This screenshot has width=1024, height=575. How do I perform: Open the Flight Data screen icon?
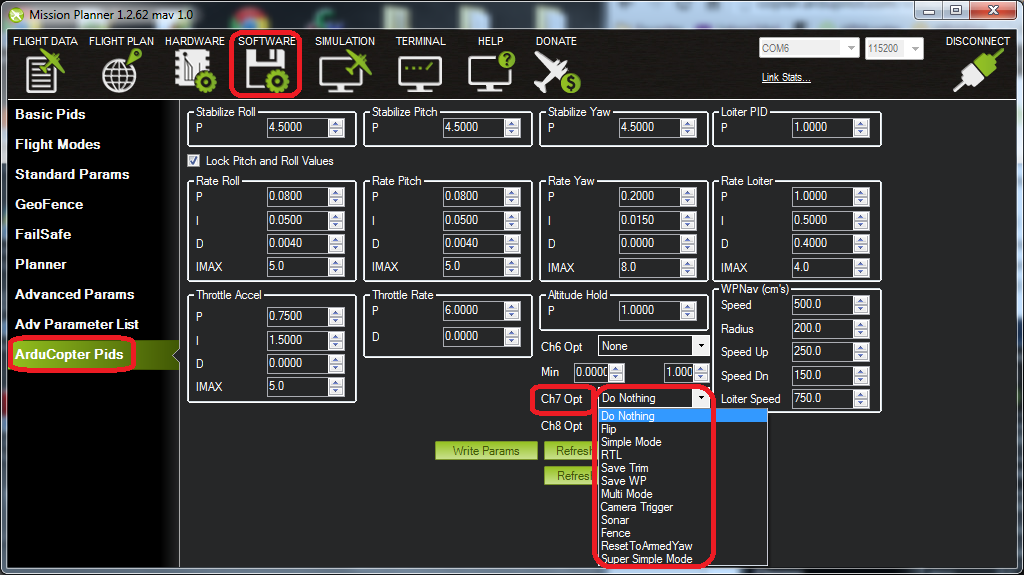tap(45, 72)
